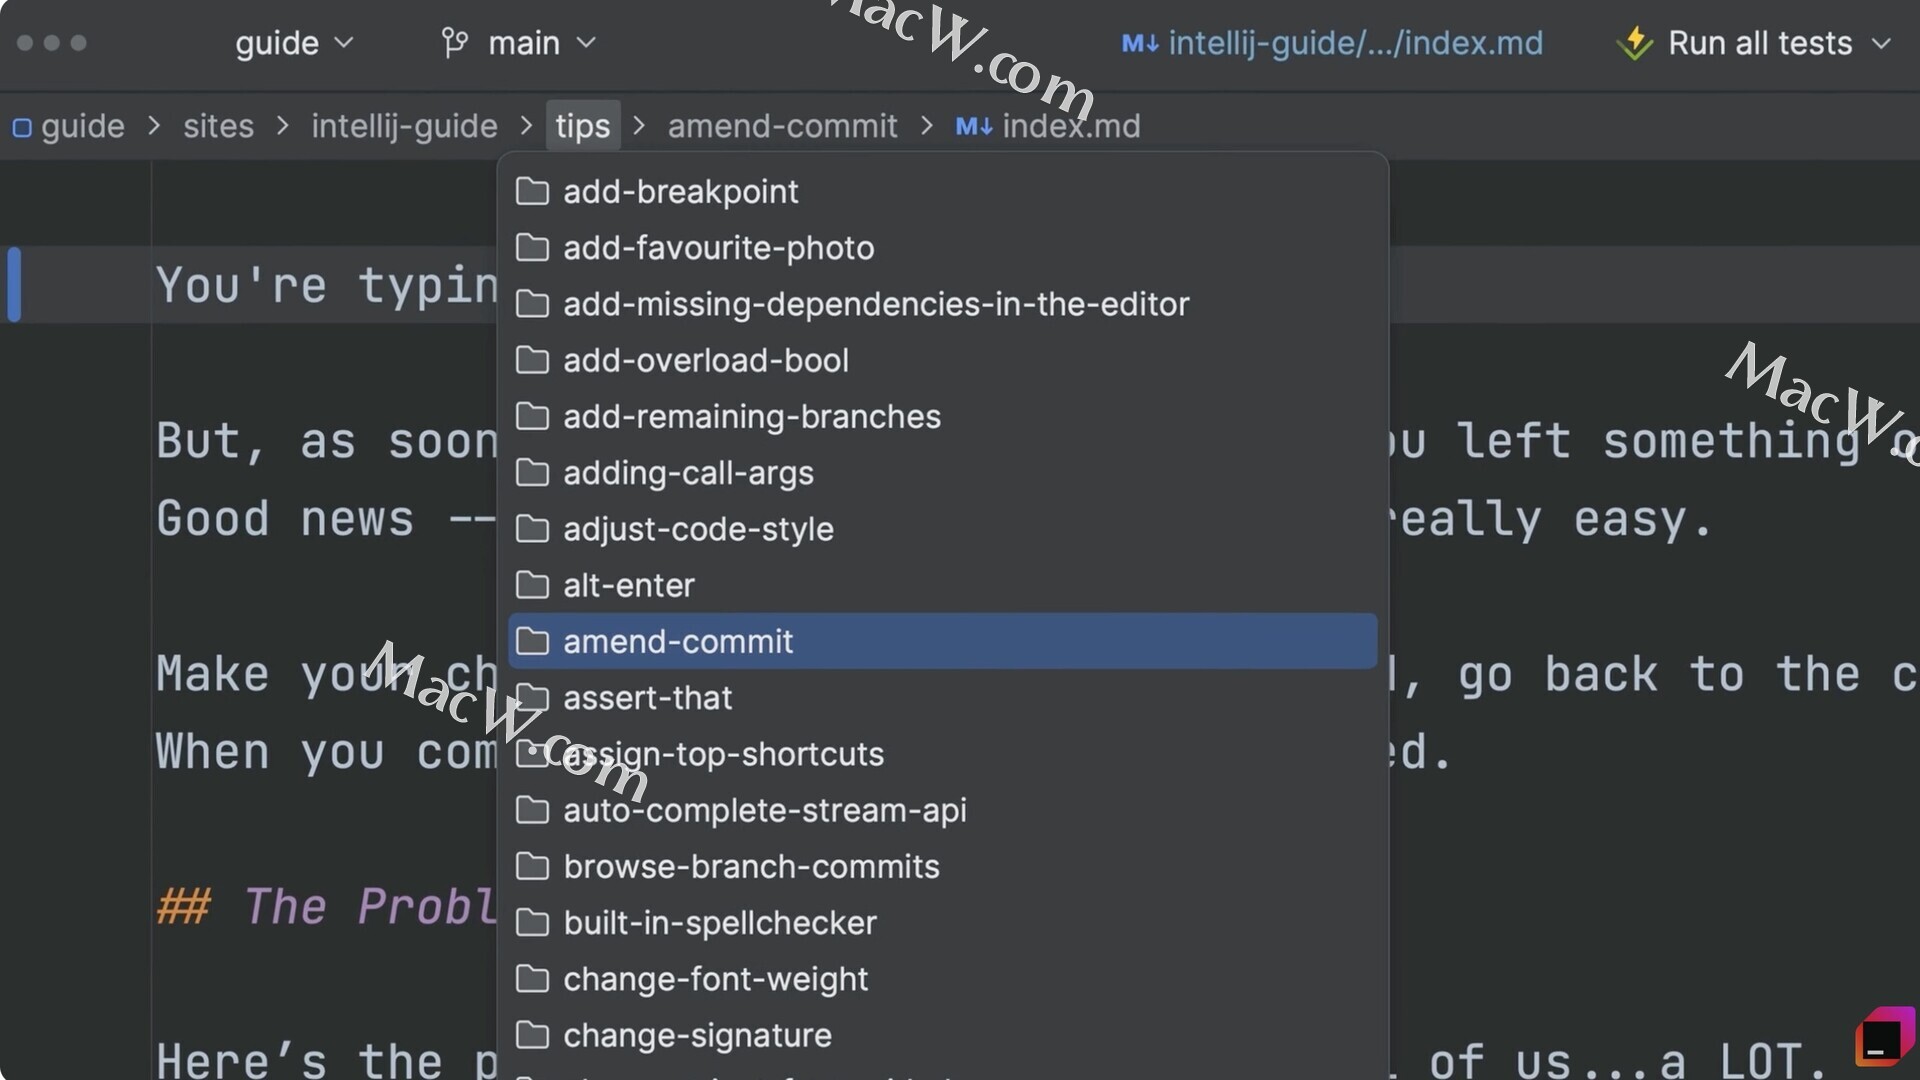This screenshot has width=1920, height=1080.
Task: Select the amend-commit breadcrumb
Action: click(x=783, y=126)
